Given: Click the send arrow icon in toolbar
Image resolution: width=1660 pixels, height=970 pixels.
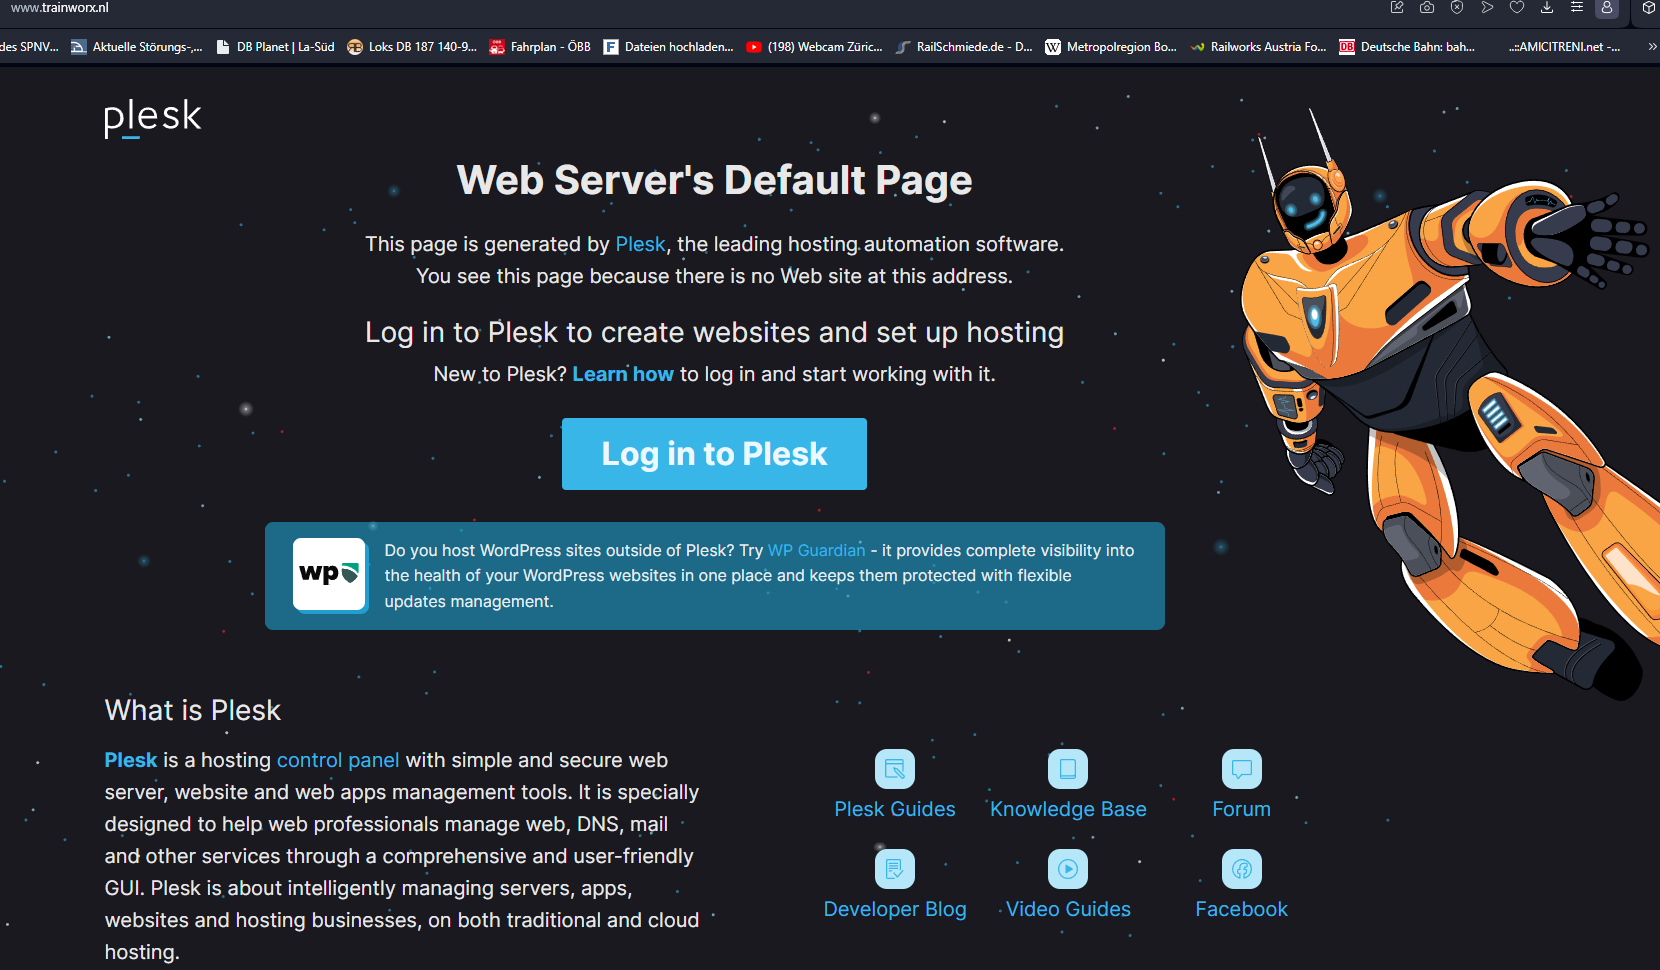Looking at the screenshot, I should 1487,7.
